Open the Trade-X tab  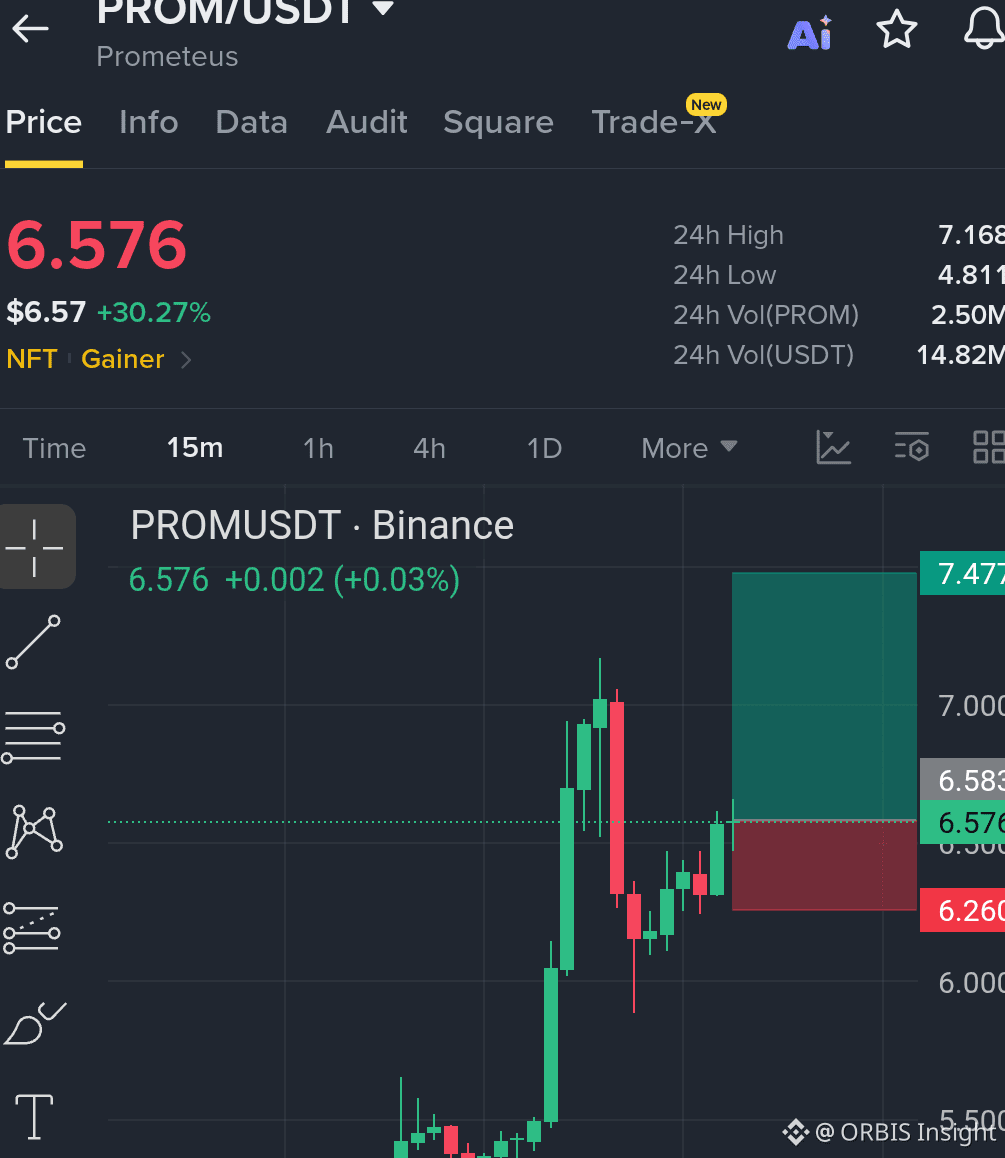click(x=654, y=122)
